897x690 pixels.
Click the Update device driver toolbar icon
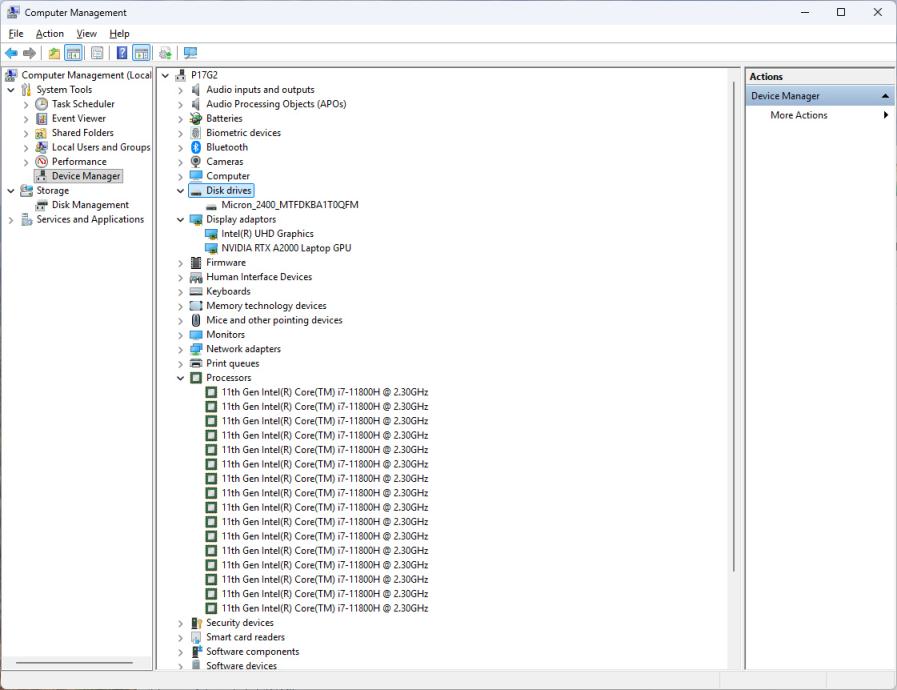tap(165, 53)
